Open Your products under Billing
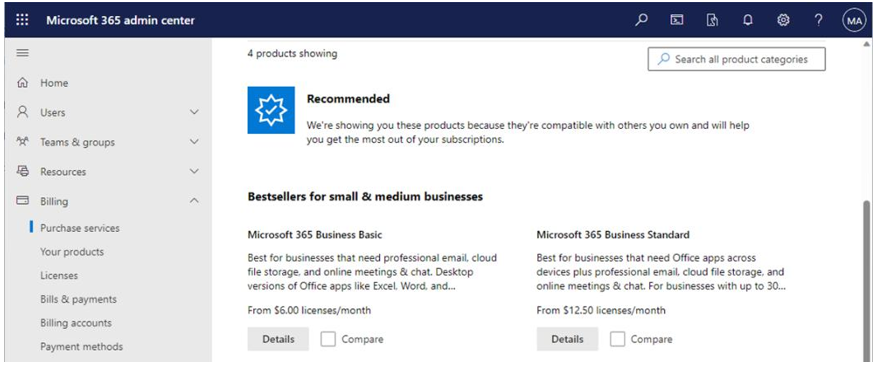The height and width of the screenshot is (366, 876). pyautogui.click(x=72, y=252)
